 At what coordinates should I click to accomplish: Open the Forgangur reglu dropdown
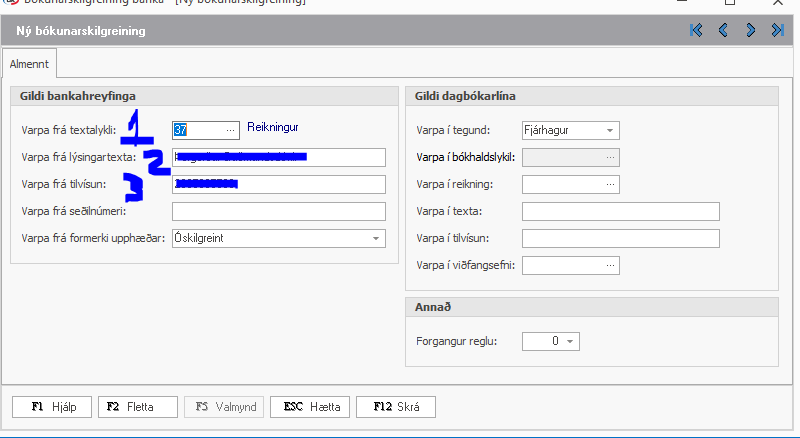pos(569,342)
